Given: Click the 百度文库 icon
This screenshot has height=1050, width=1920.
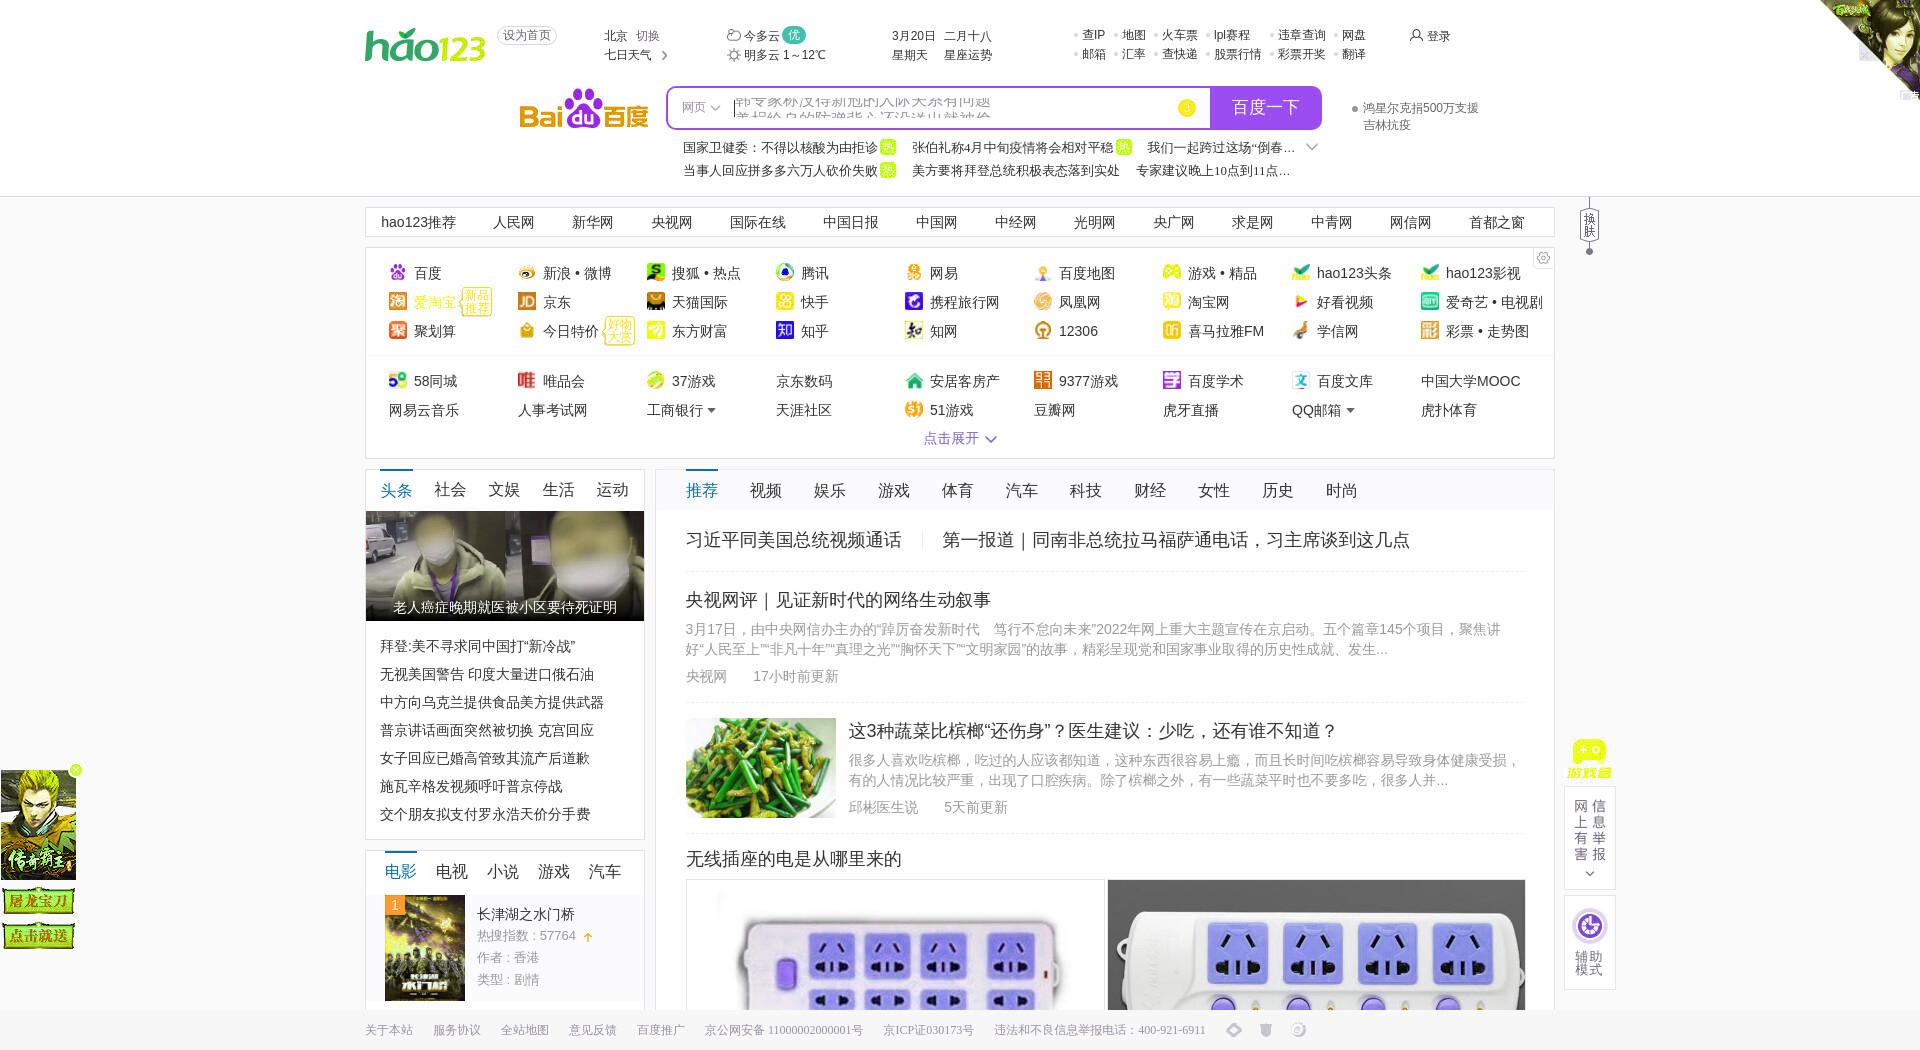Looking at the screenshot, I should [1301, 380].
